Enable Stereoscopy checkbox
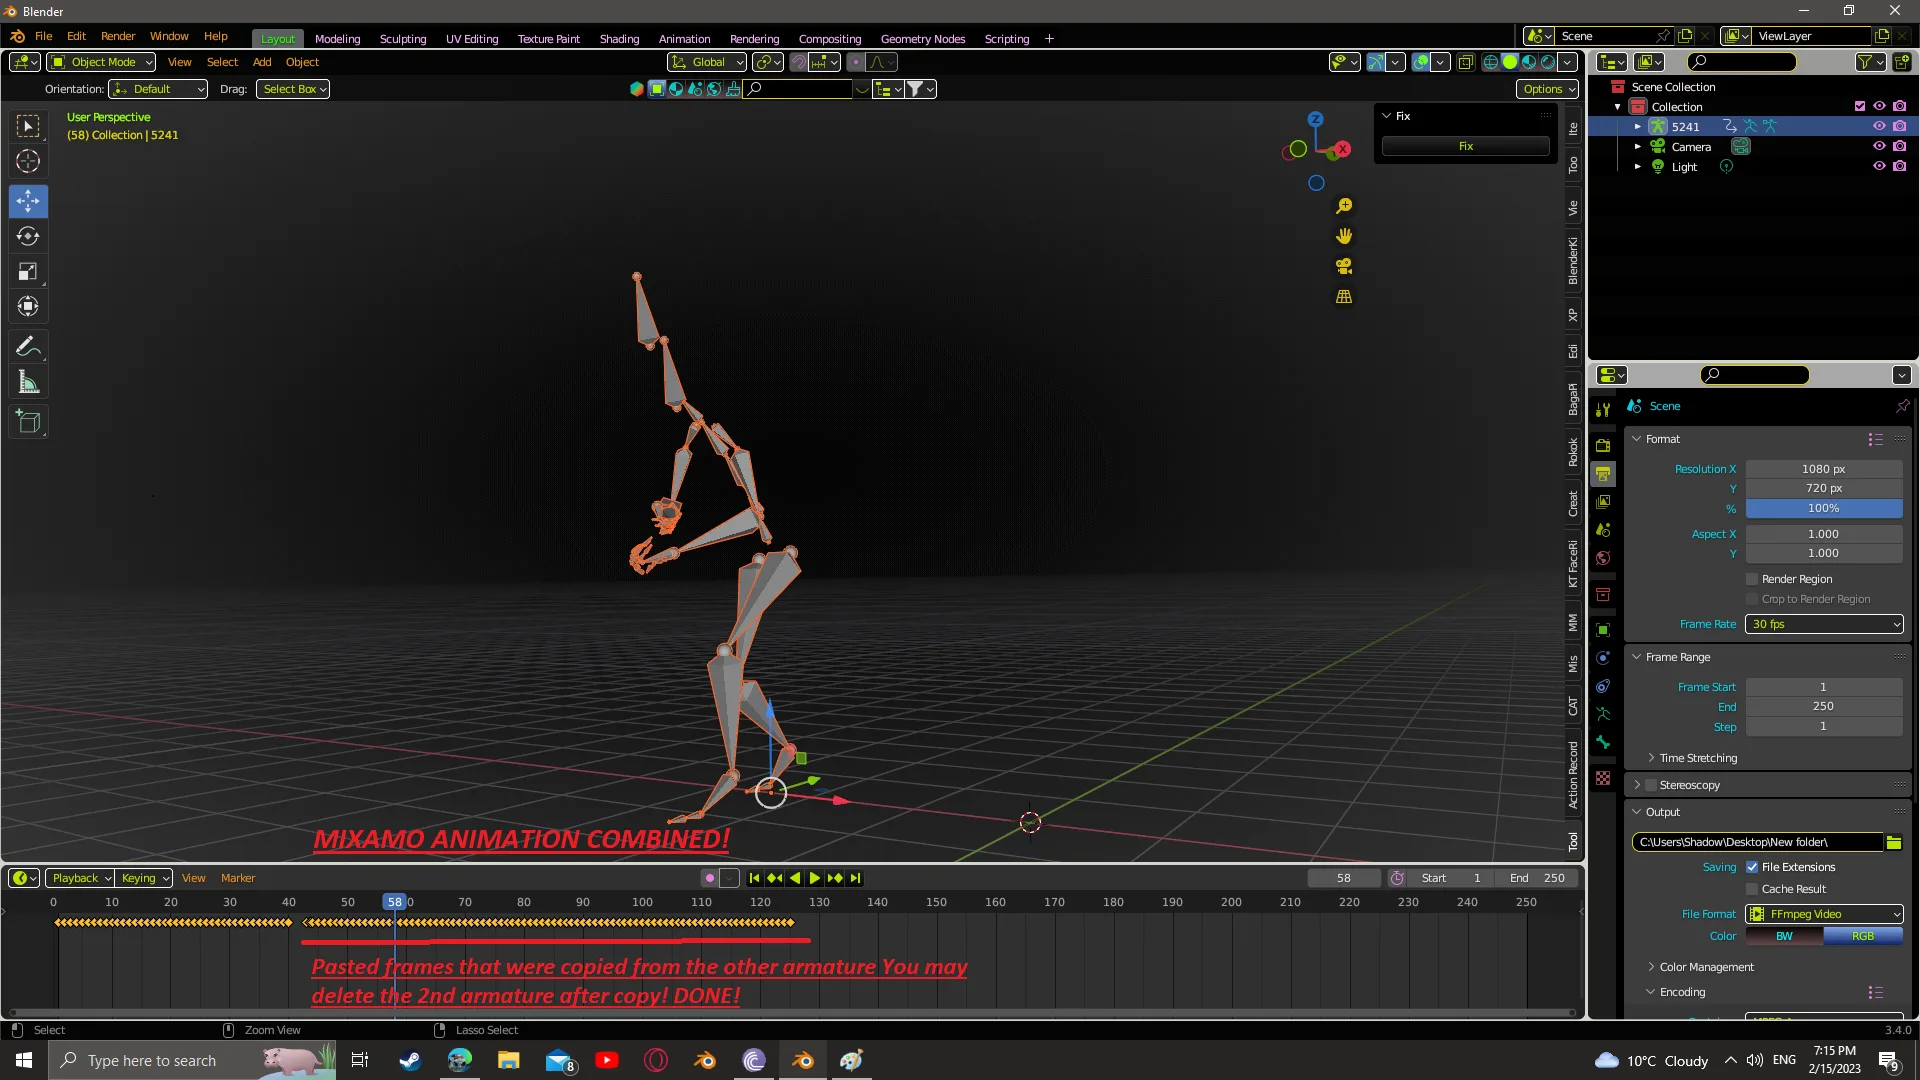 [x=1651, y=785]
